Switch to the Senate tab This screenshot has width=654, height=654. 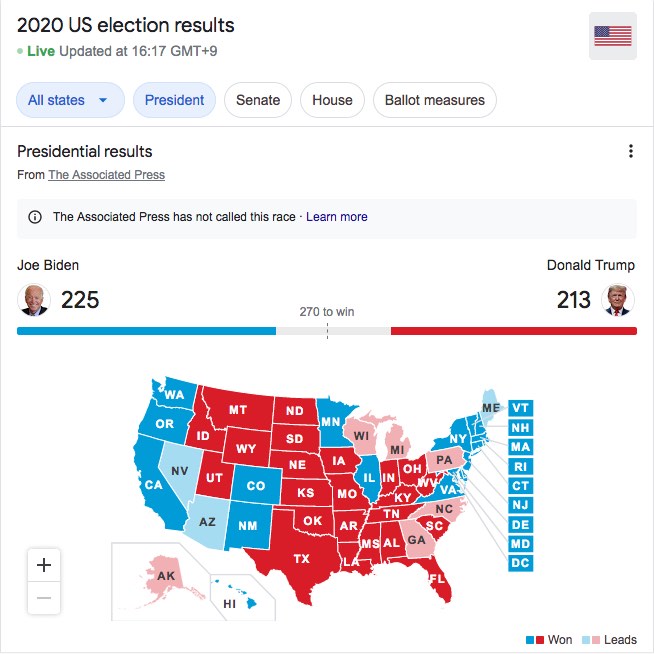tap(258, 100)
